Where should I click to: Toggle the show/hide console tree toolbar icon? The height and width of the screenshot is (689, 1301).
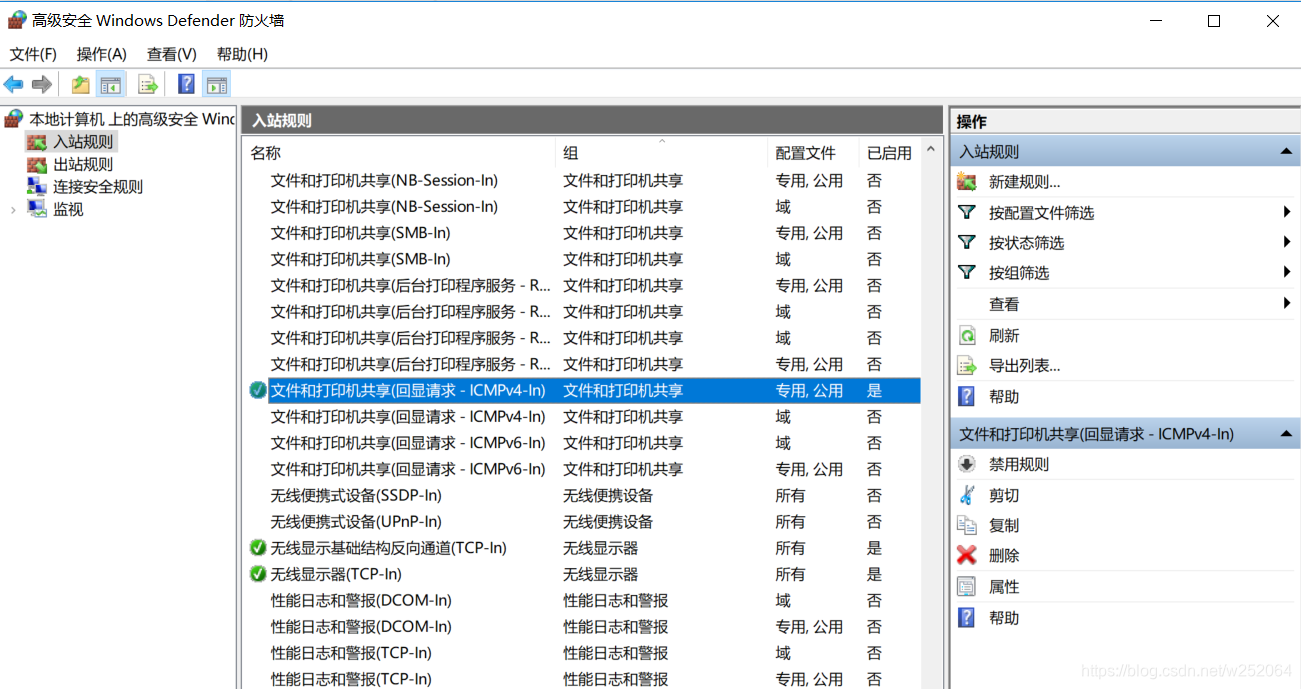tap(111, 85)
